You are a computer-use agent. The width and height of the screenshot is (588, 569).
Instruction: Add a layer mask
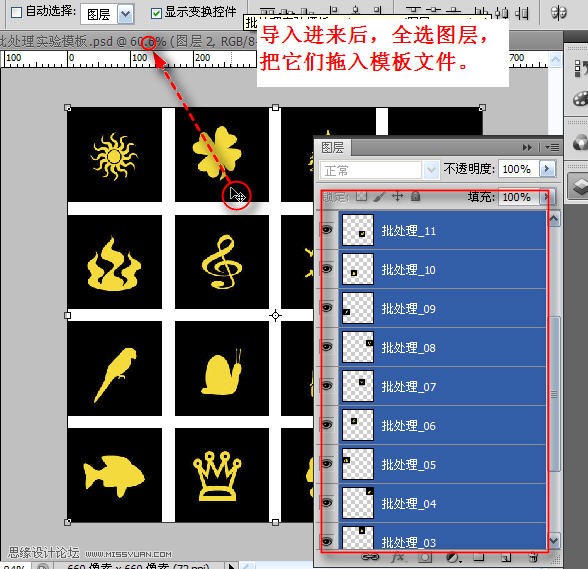coord(425,557)
